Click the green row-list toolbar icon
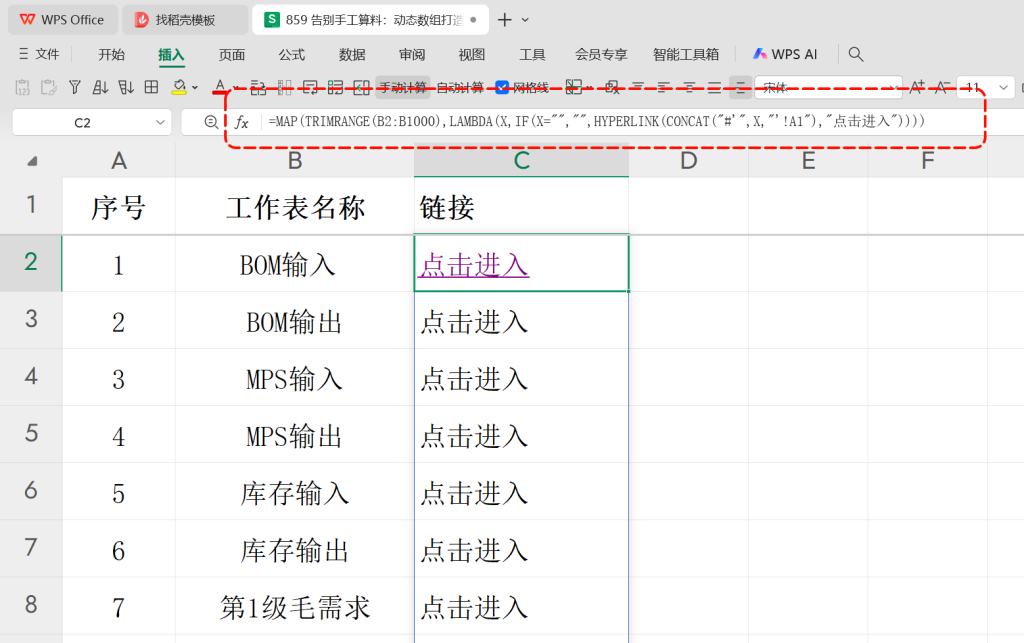The image size is (1024, 643). pos(335,87)
